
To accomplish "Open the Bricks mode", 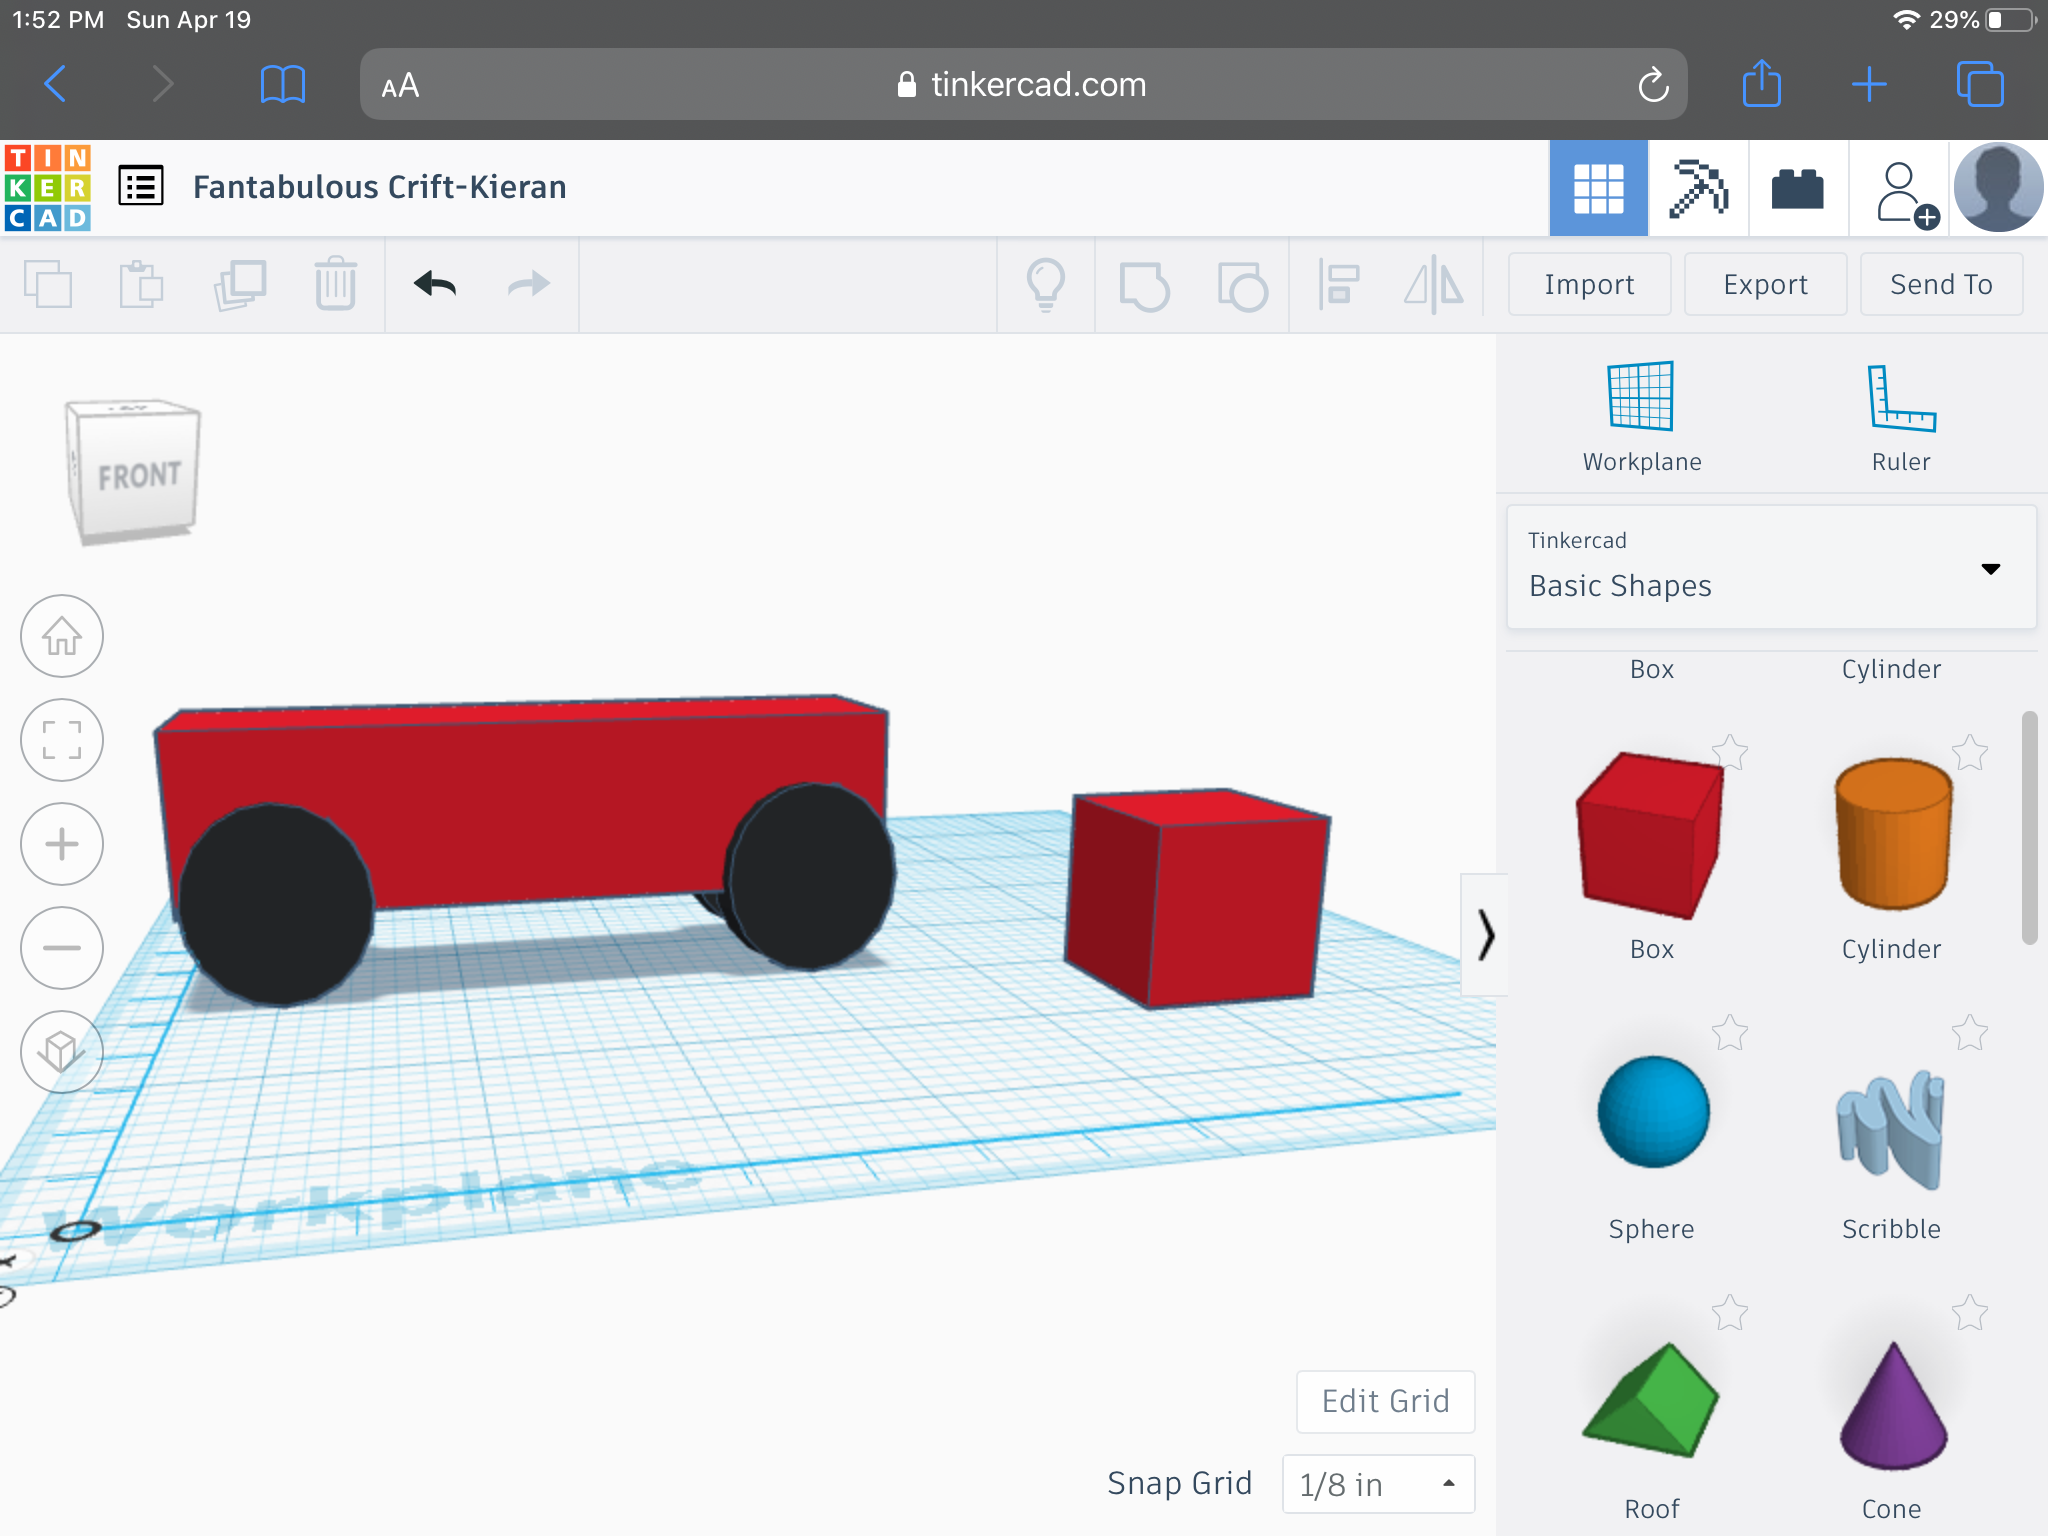I will (x=1798, y=188).
